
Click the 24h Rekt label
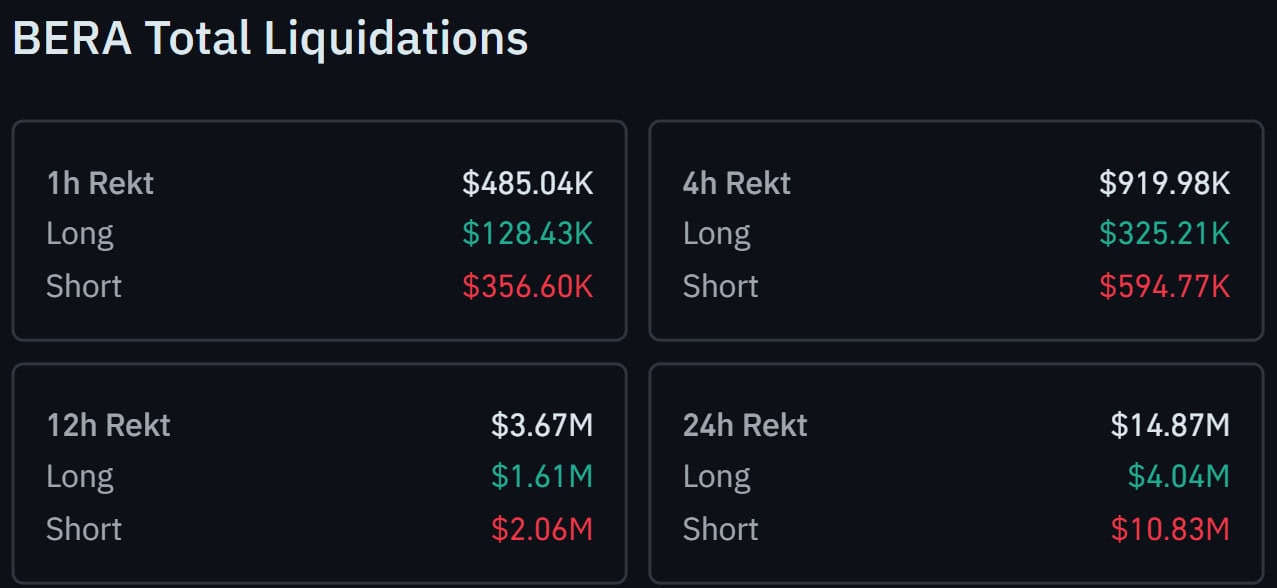point(745,425)
